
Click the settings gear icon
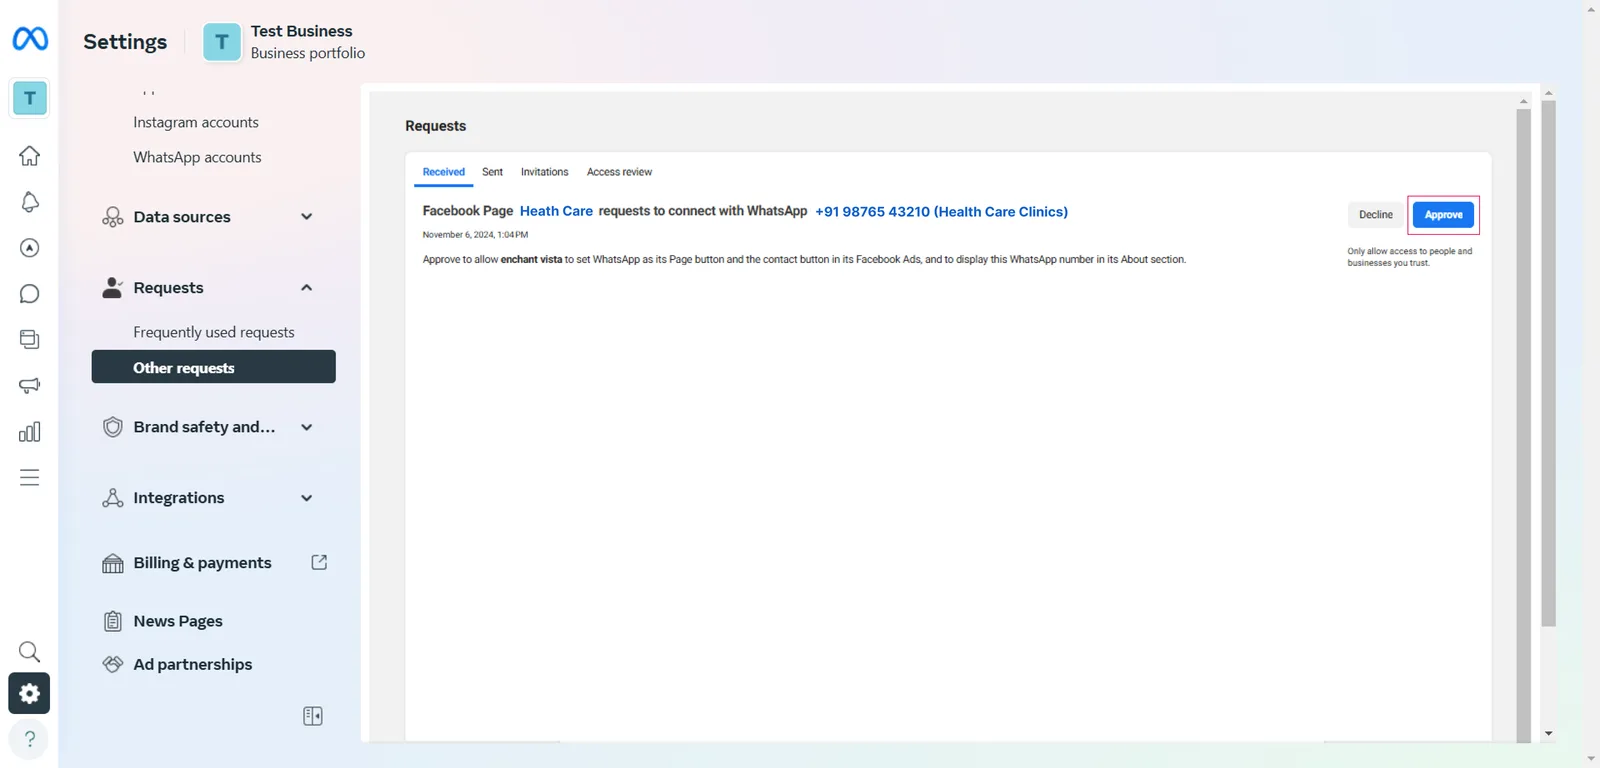coord(30,693)
